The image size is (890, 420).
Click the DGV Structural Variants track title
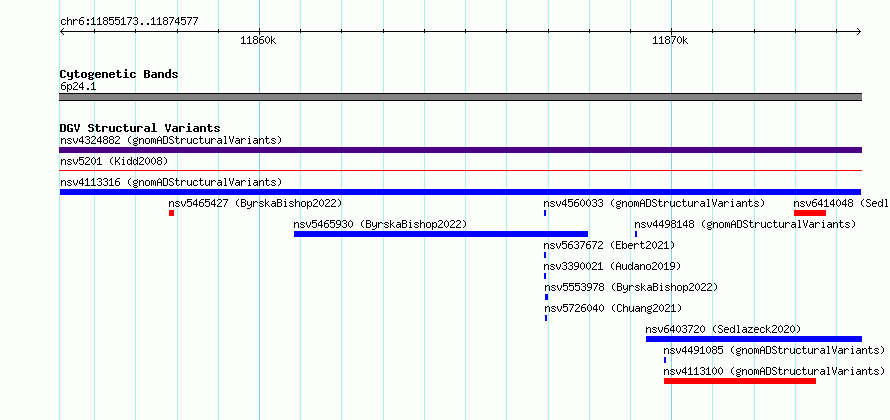point(140,128)
